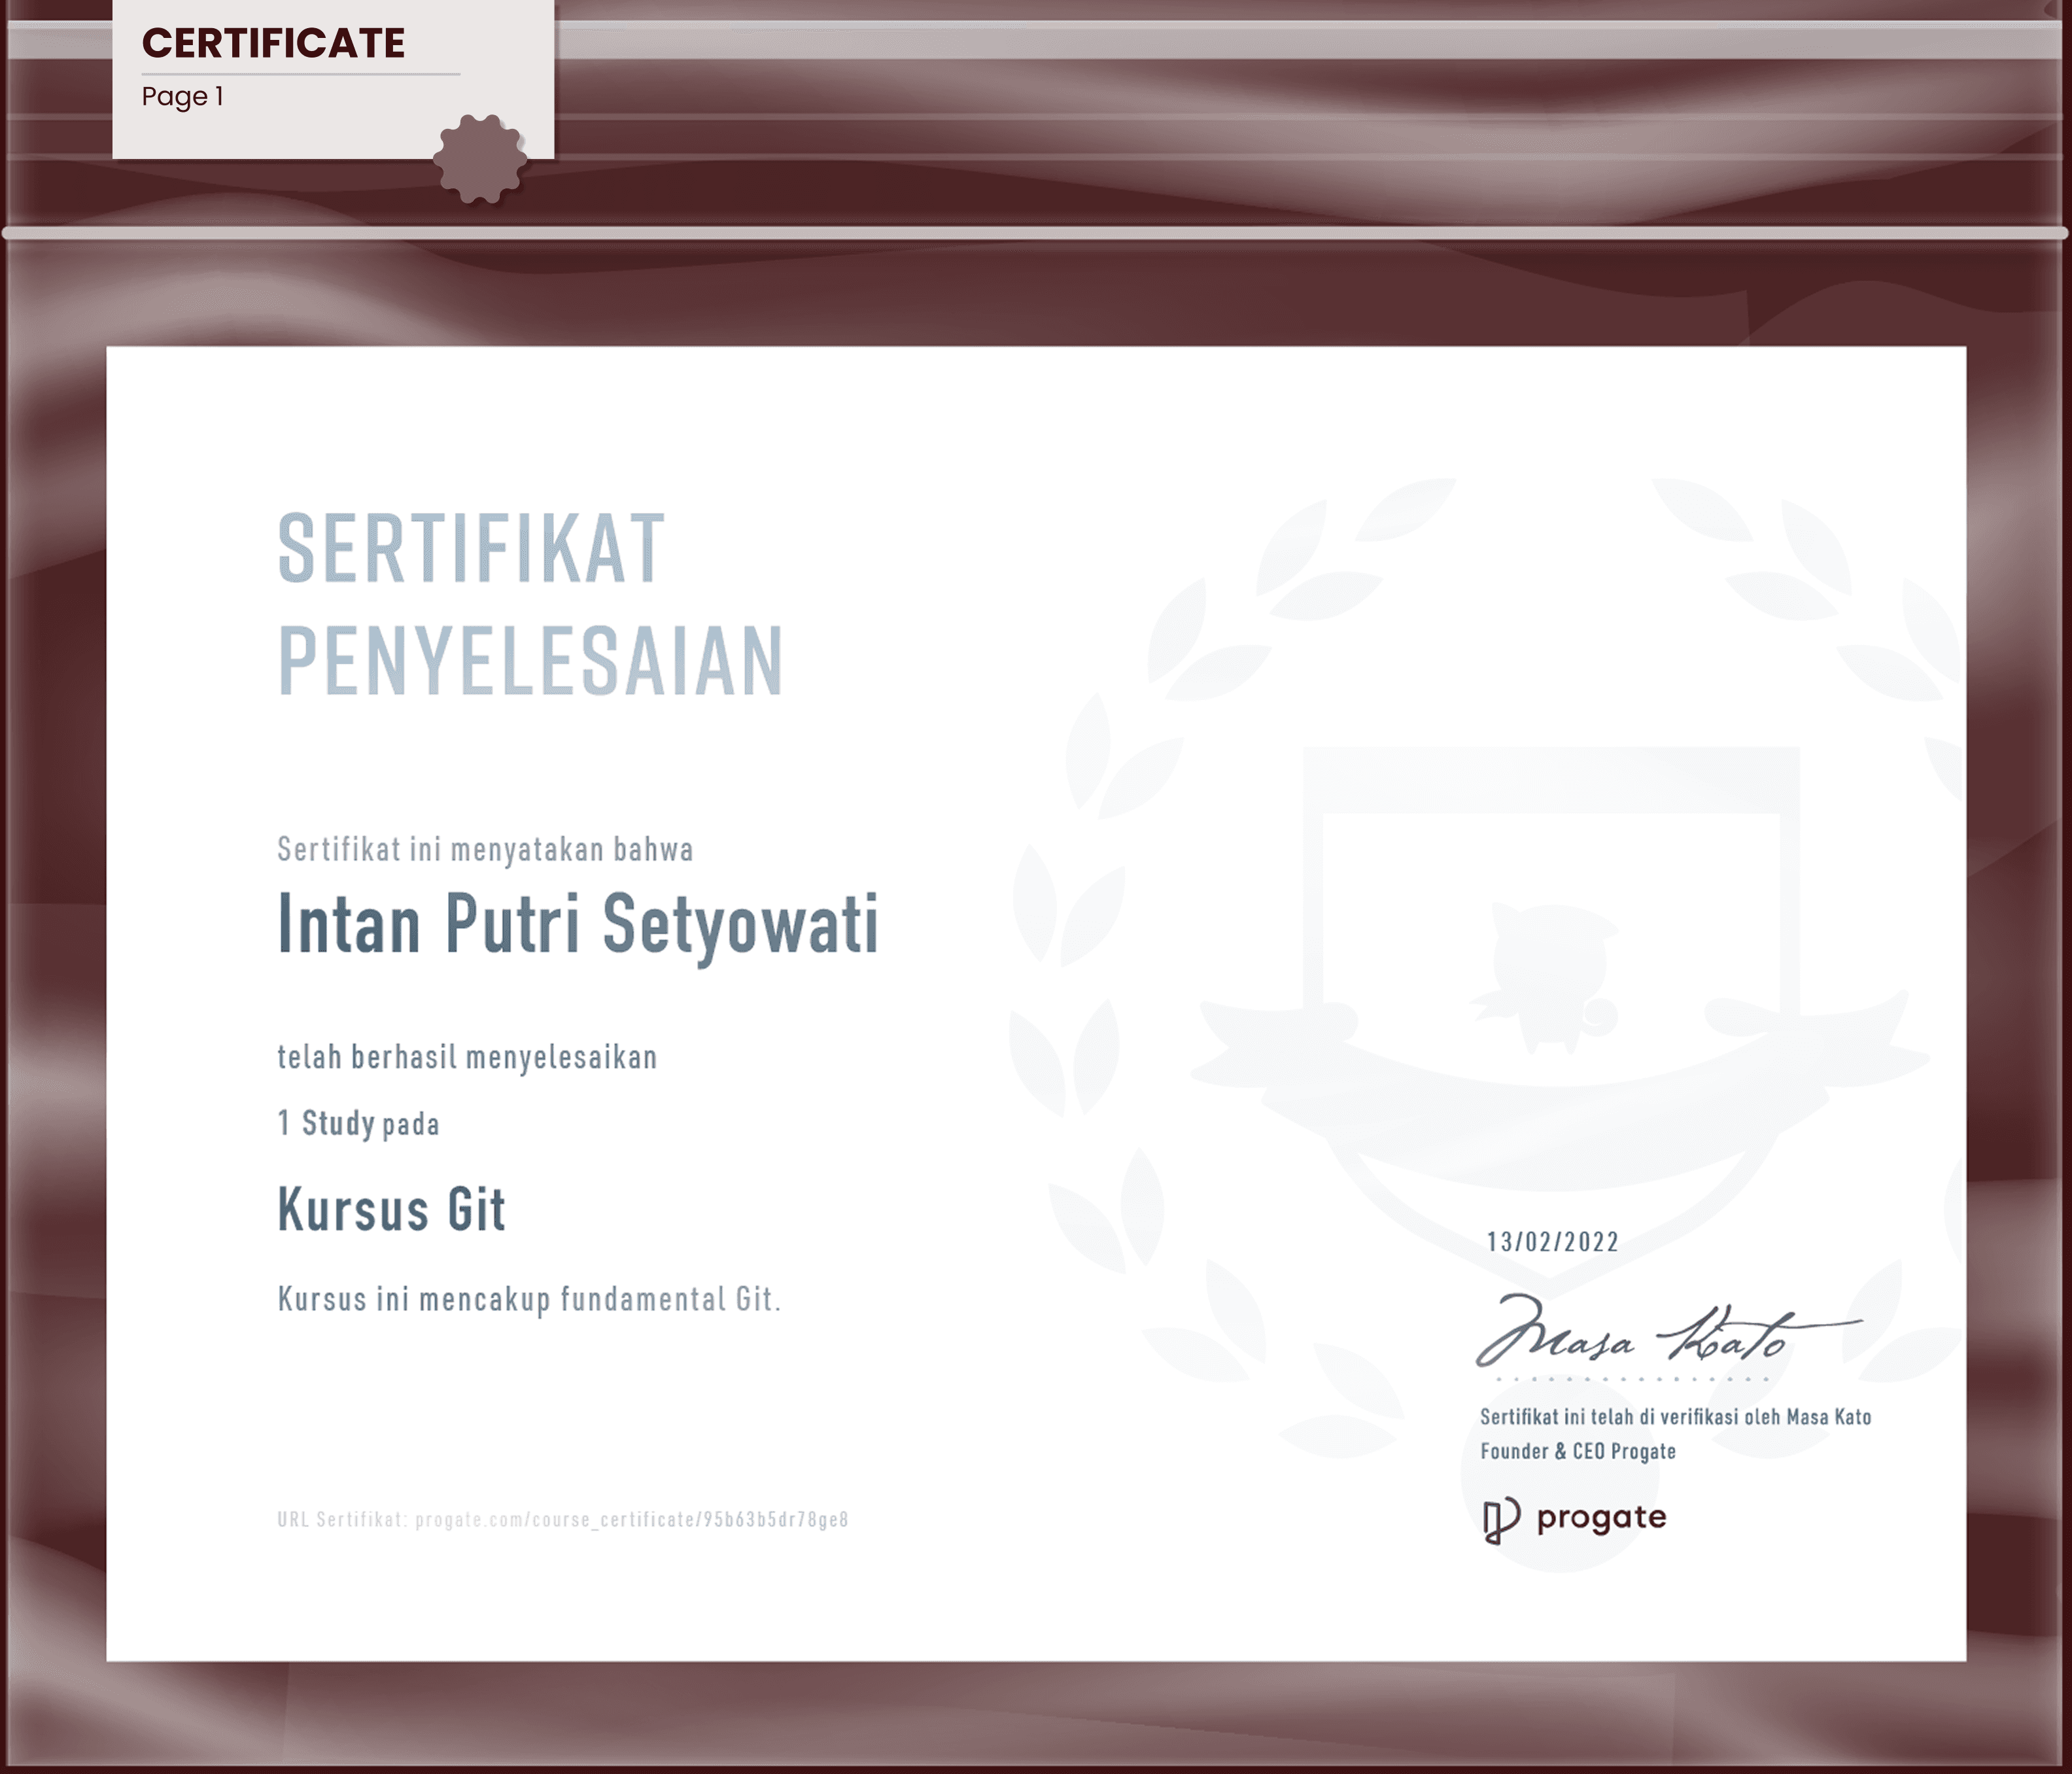Viewport: 2072px width, 1774px height.
Task: Click the progate wordmark text
Action: pos(1601,1518)
